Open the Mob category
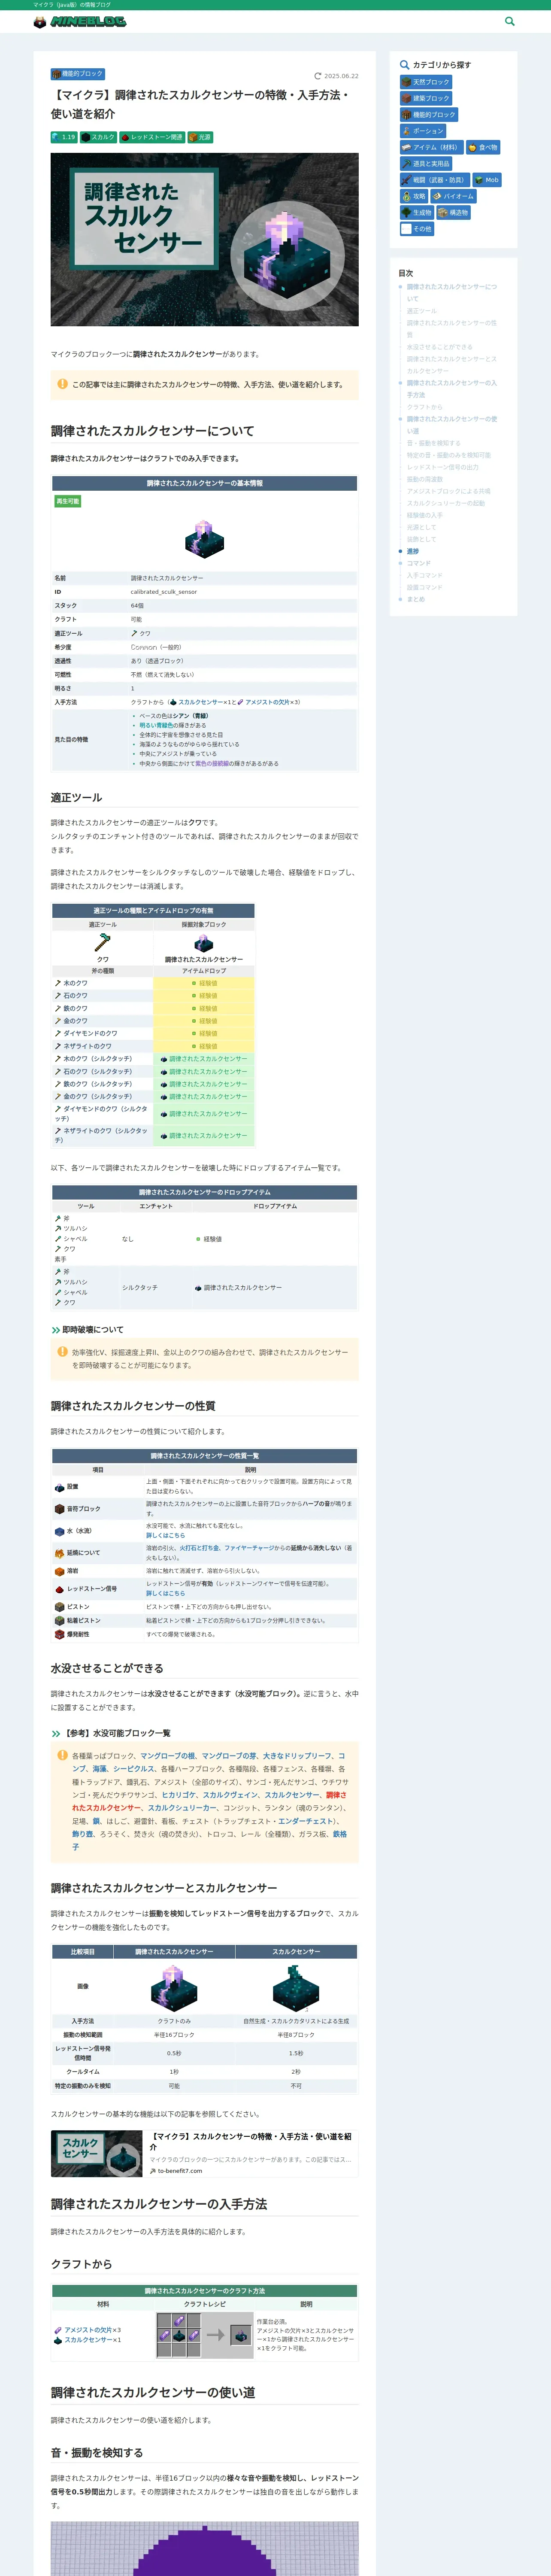 [x=487, y=180]
